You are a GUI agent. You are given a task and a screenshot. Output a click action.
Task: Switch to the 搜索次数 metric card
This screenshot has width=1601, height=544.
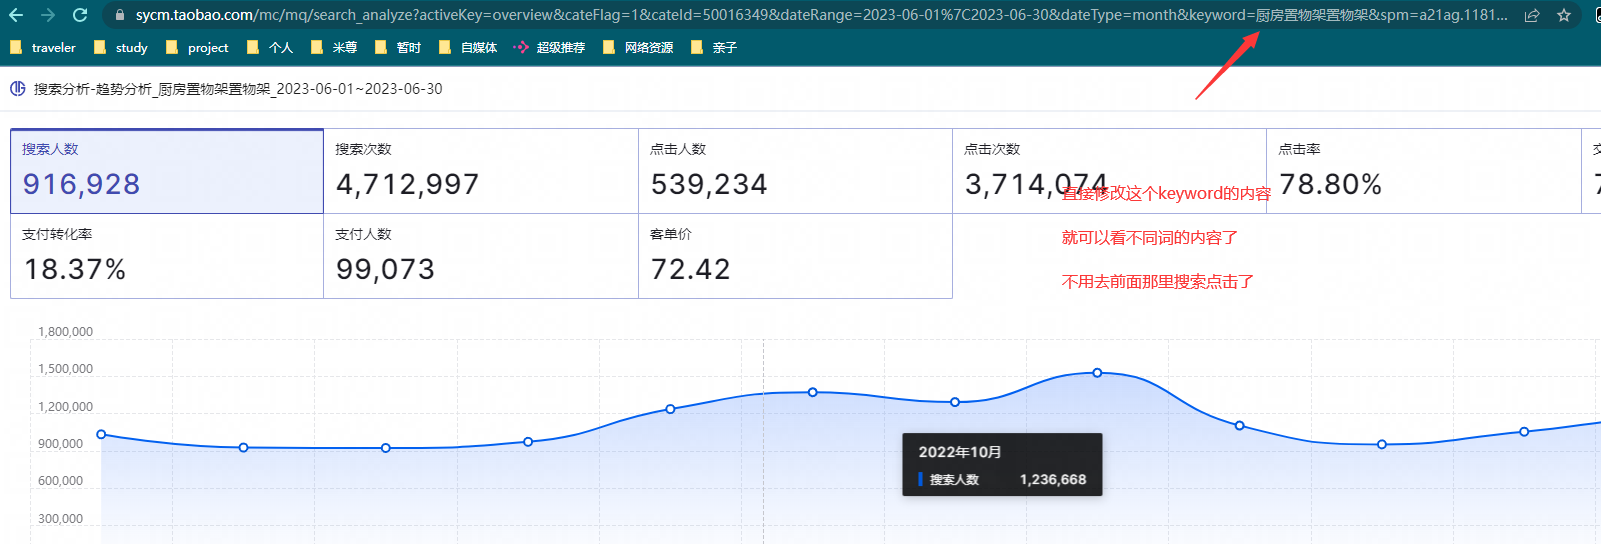pyautogui.click(x=480, y=171)
